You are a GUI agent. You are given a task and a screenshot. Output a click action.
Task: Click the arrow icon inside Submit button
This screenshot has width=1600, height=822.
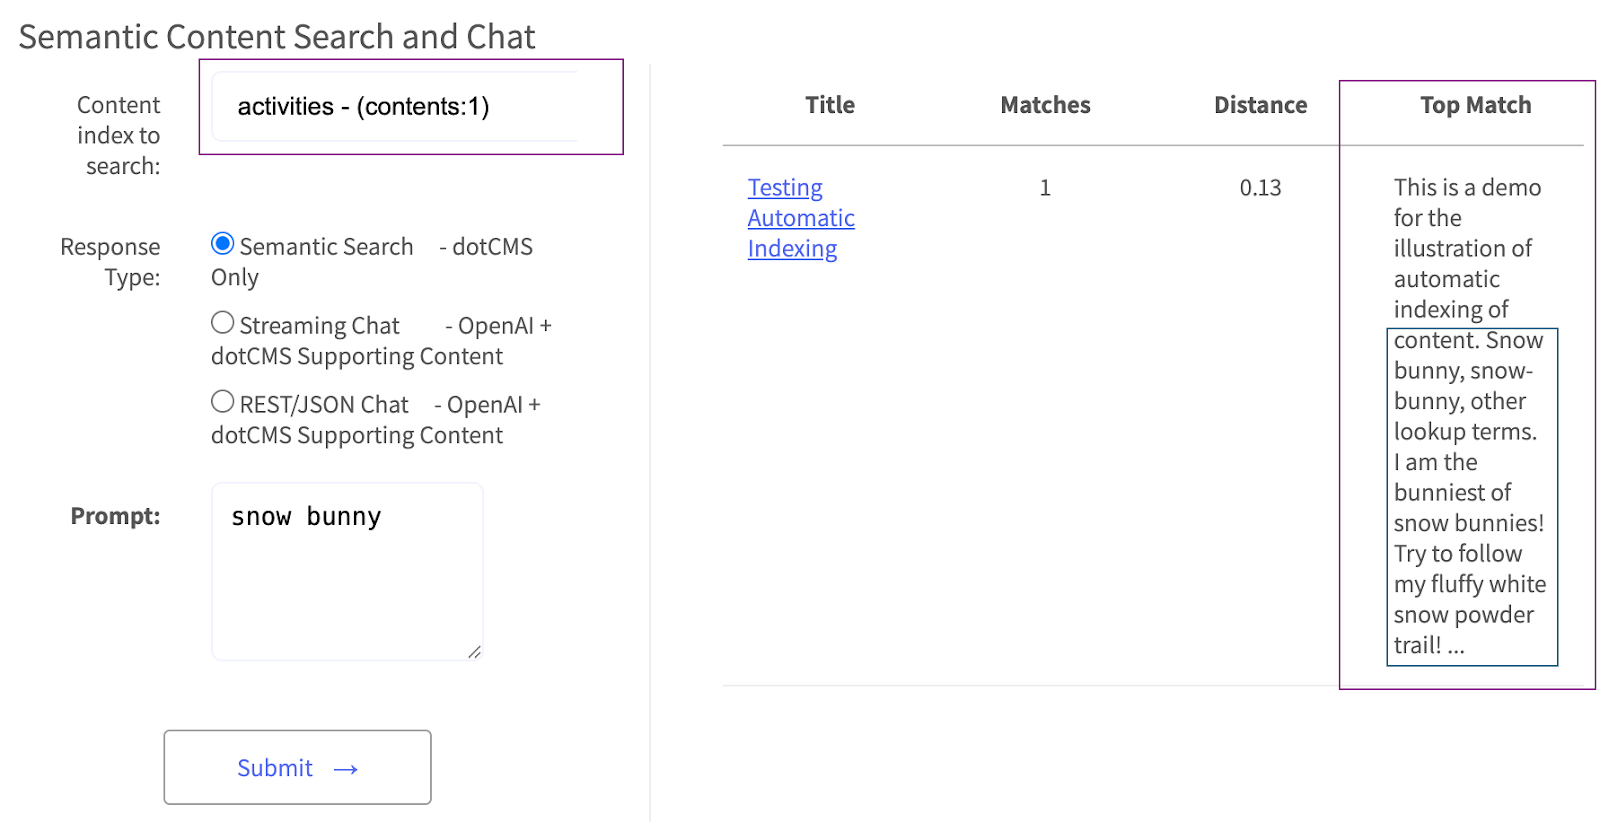(x=346, y=769)
